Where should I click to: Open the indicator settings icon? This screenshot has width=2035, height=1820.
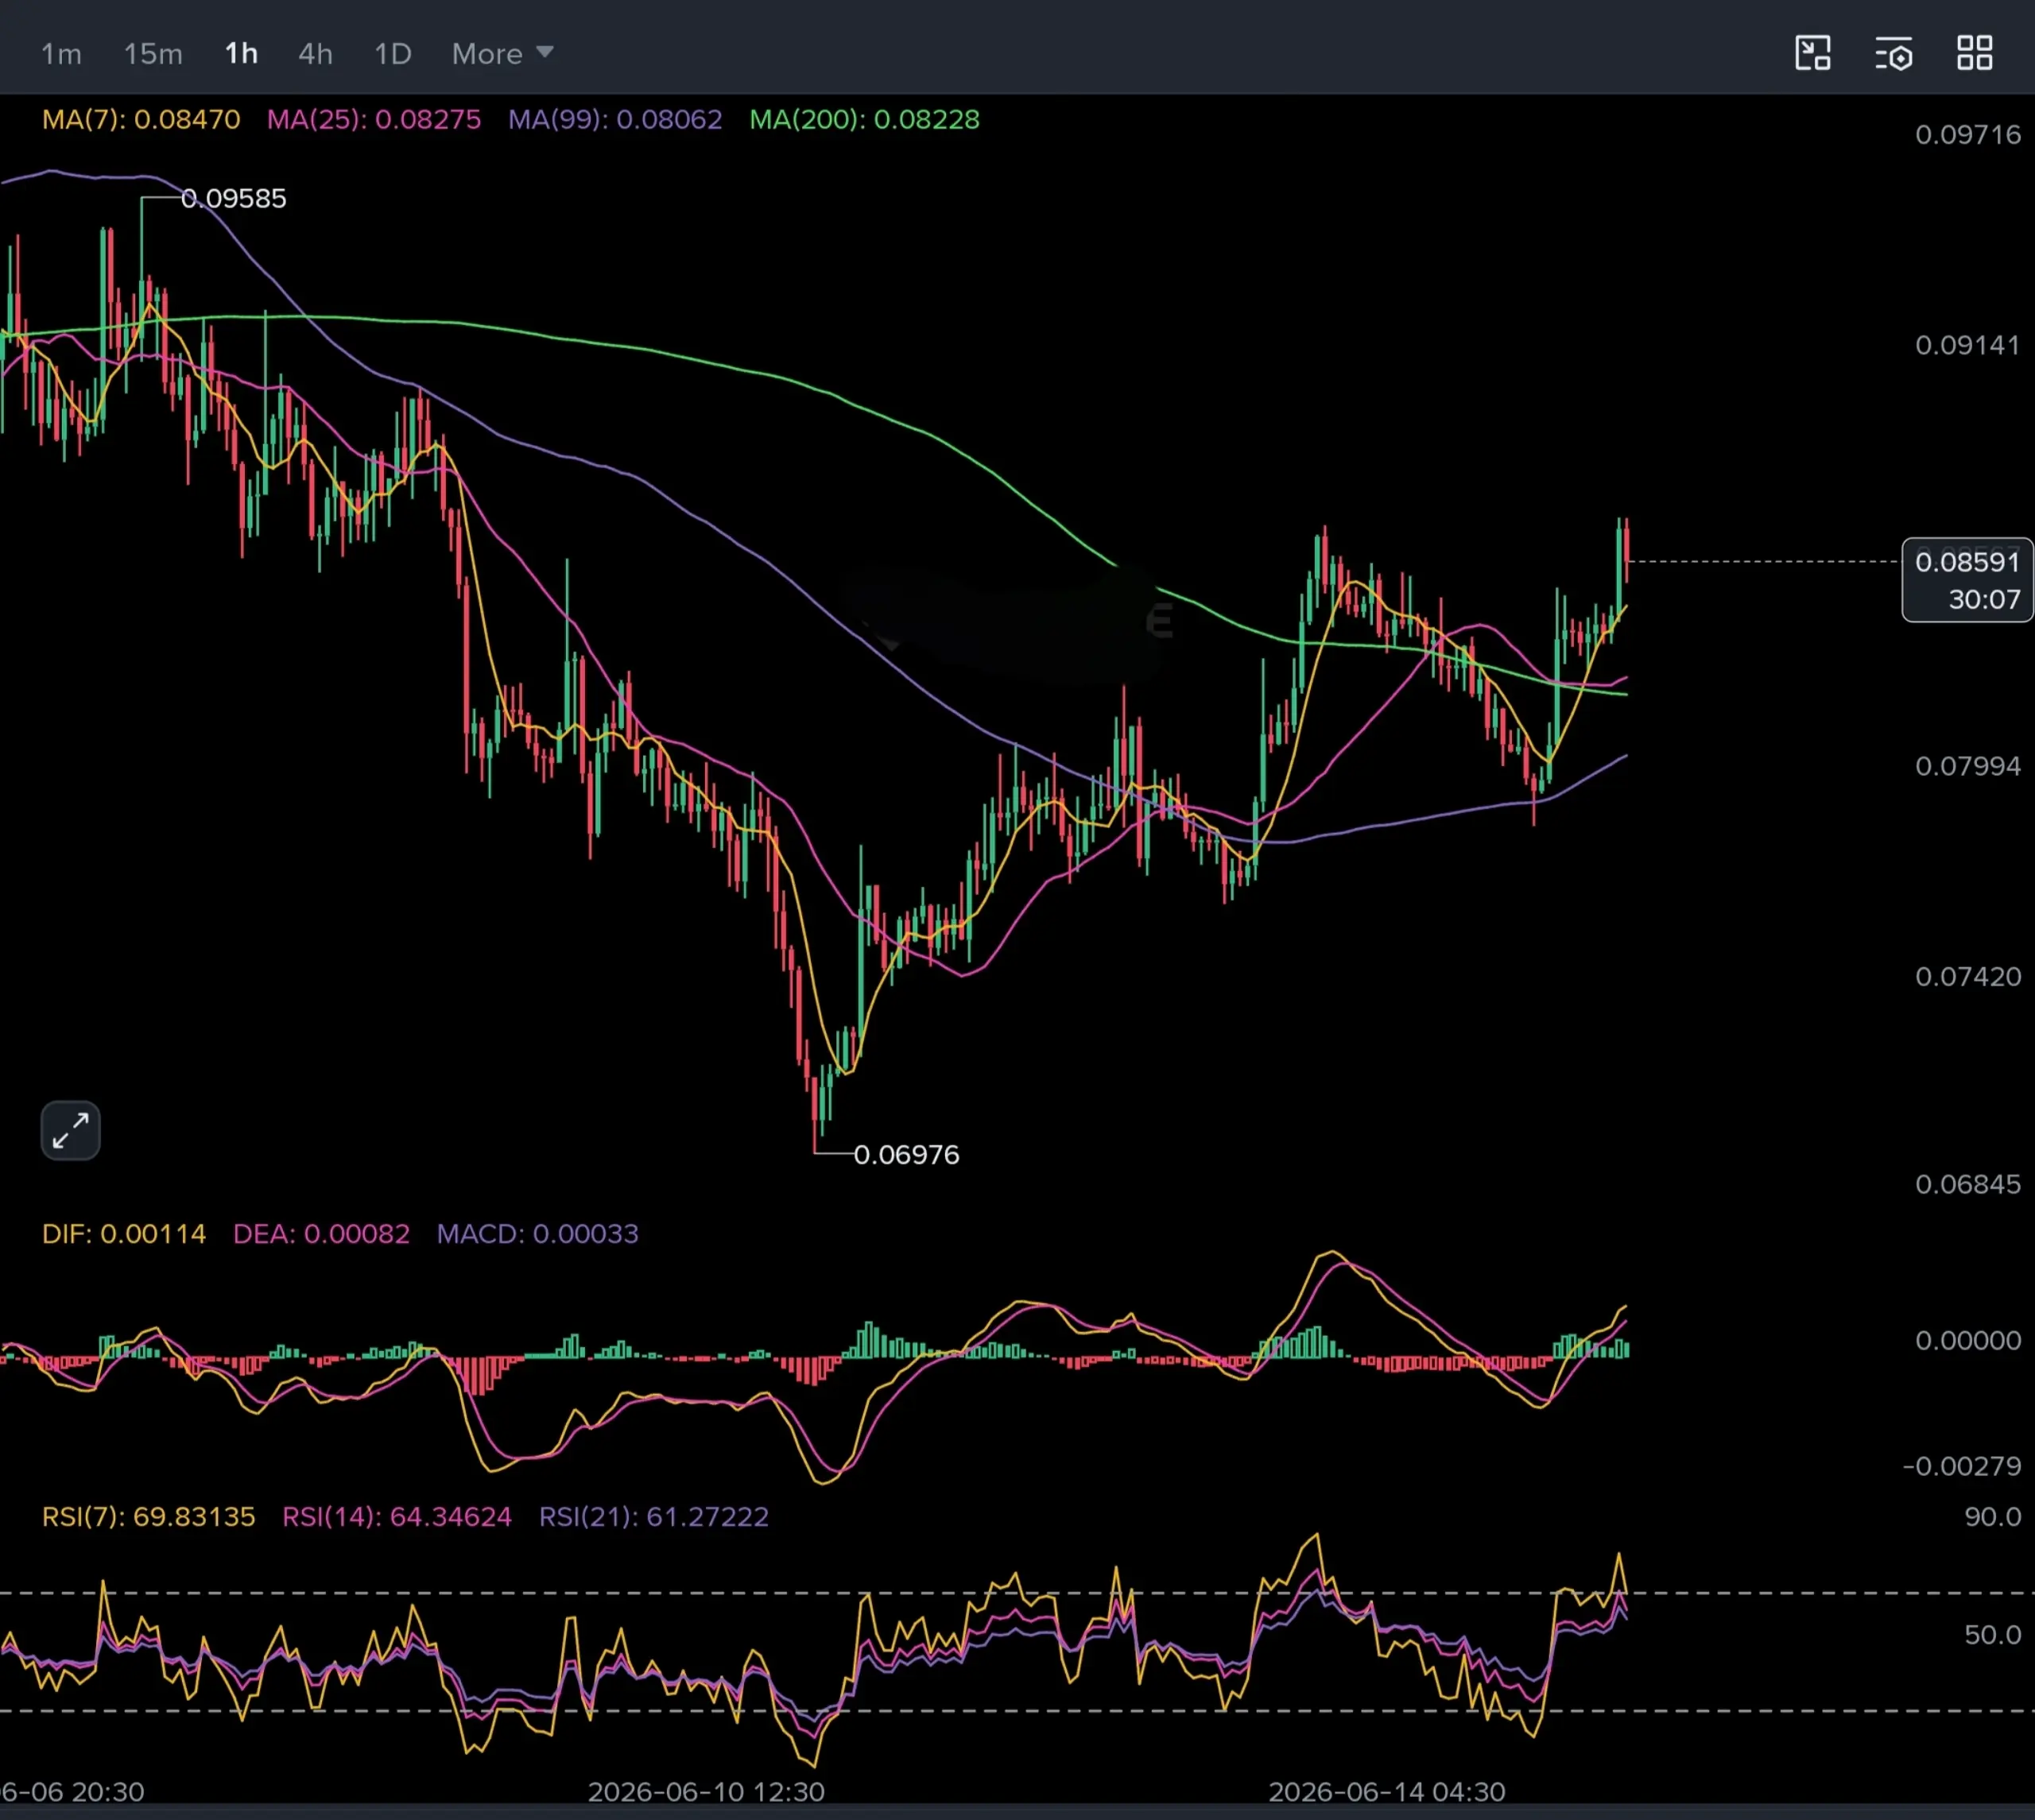(x=1893, y=53)
